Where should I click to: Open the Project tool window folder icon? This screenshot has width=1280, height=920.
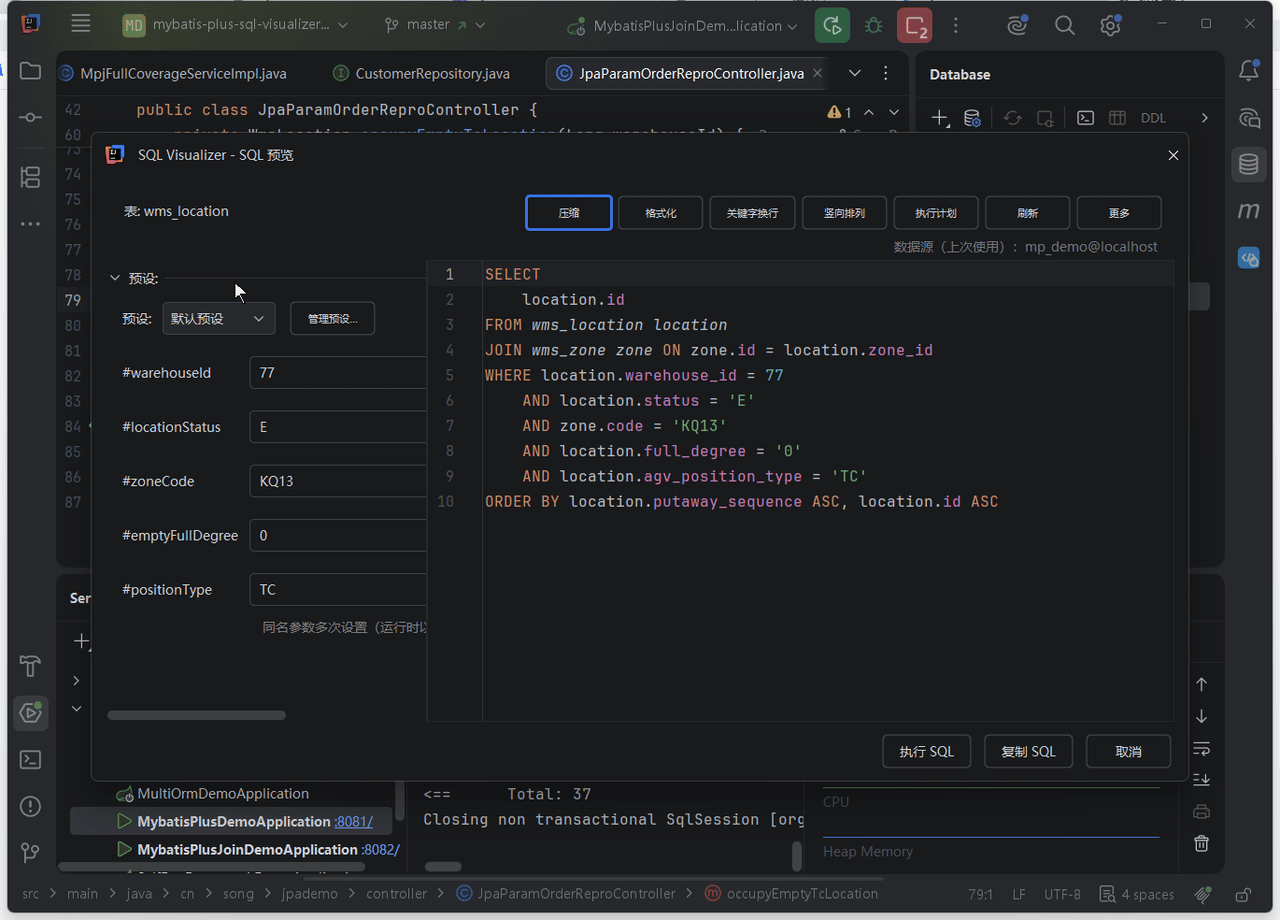coord(30,71)
